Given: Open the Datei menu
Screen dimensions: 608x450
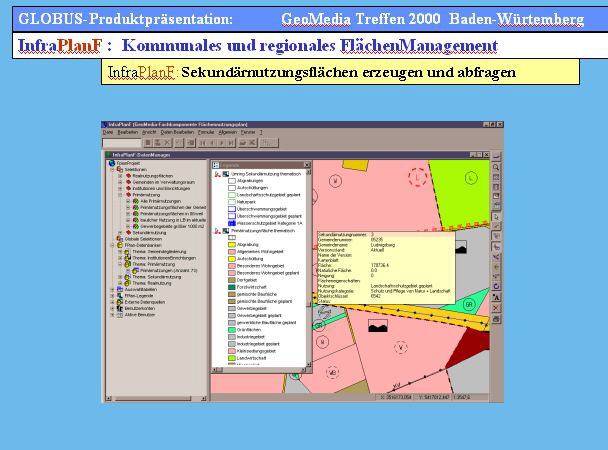Looking at the screenshot, I should pos(107,132).
